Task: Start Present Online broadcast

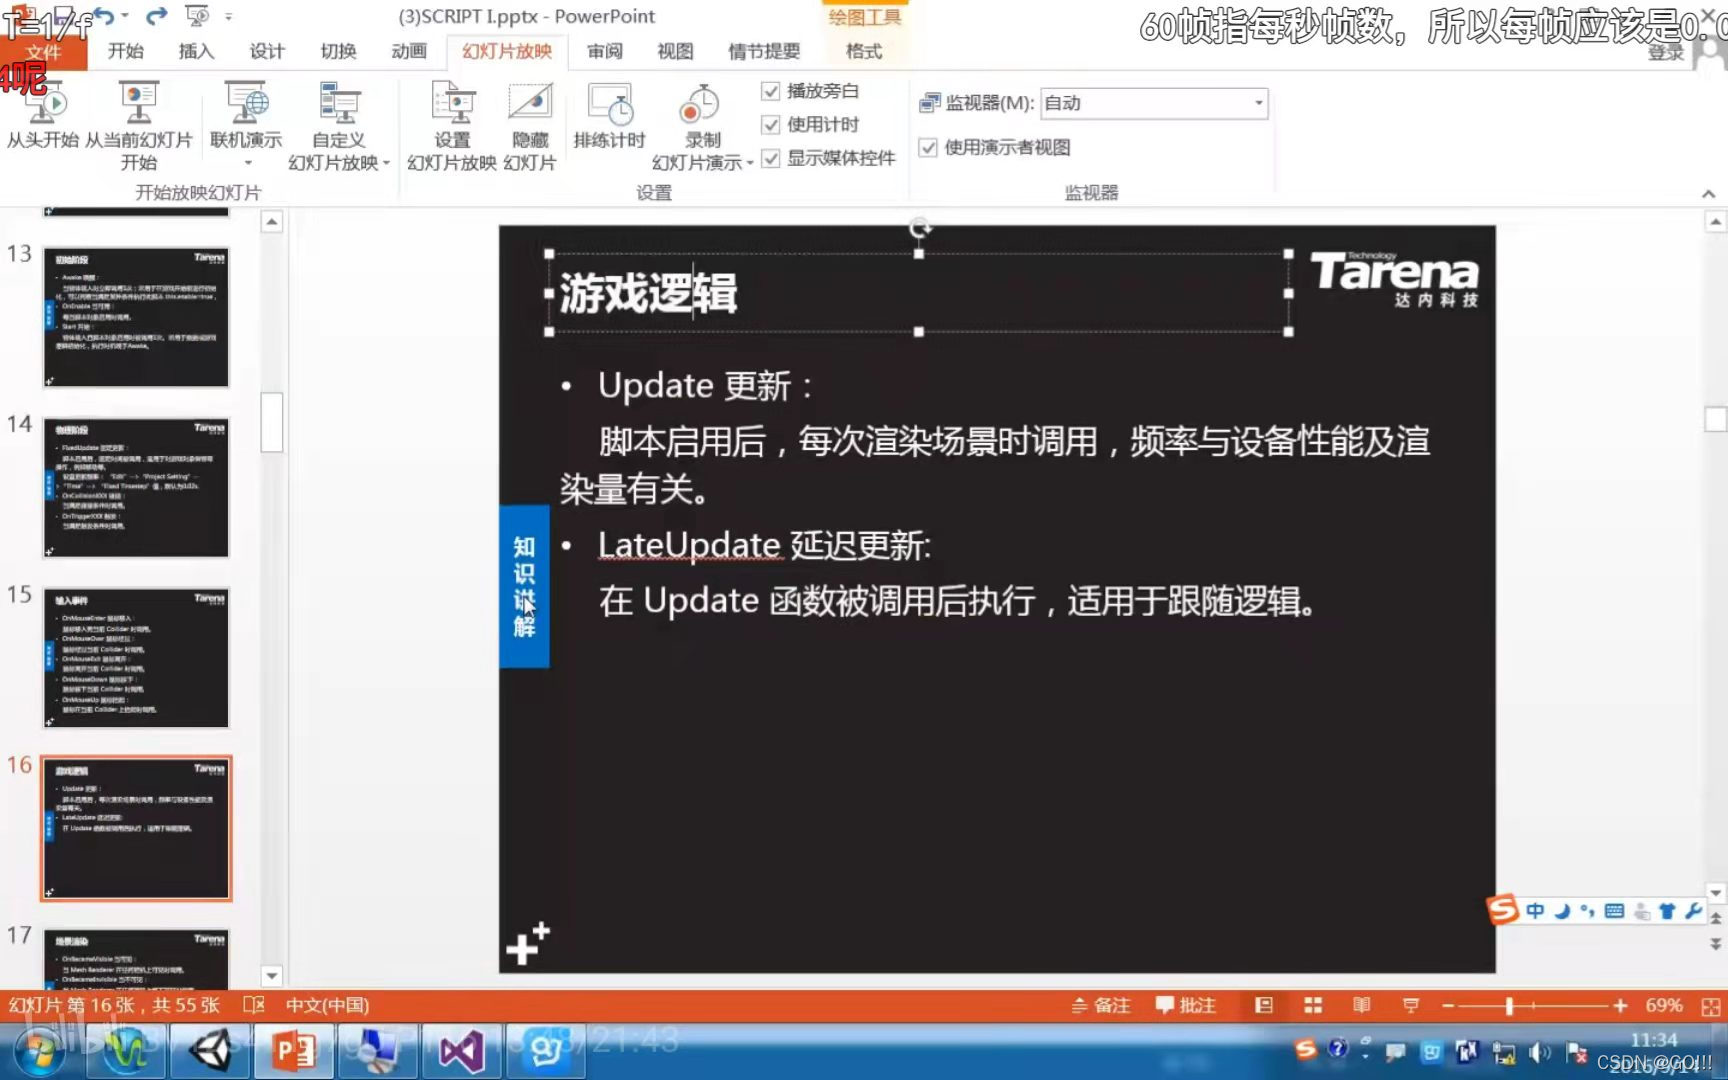Action: pos(245,110)
